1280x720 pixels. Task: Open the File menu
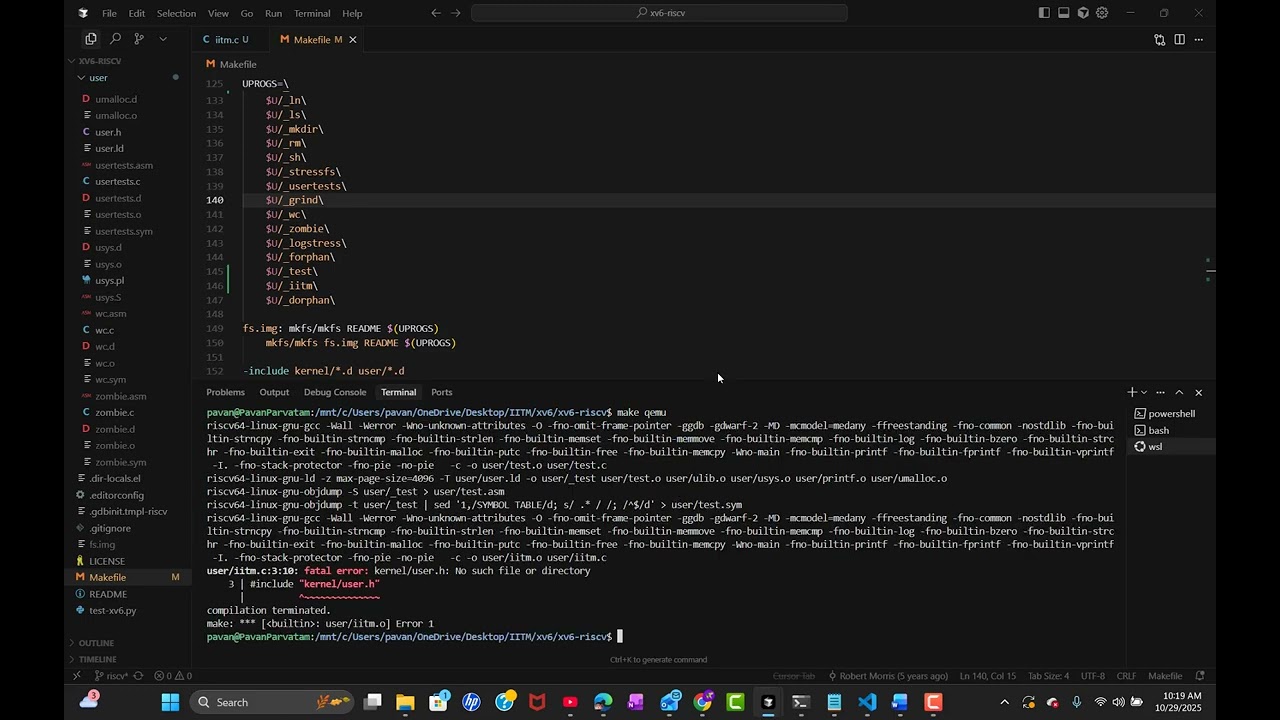pyautogui.click(x=109, y=13)
